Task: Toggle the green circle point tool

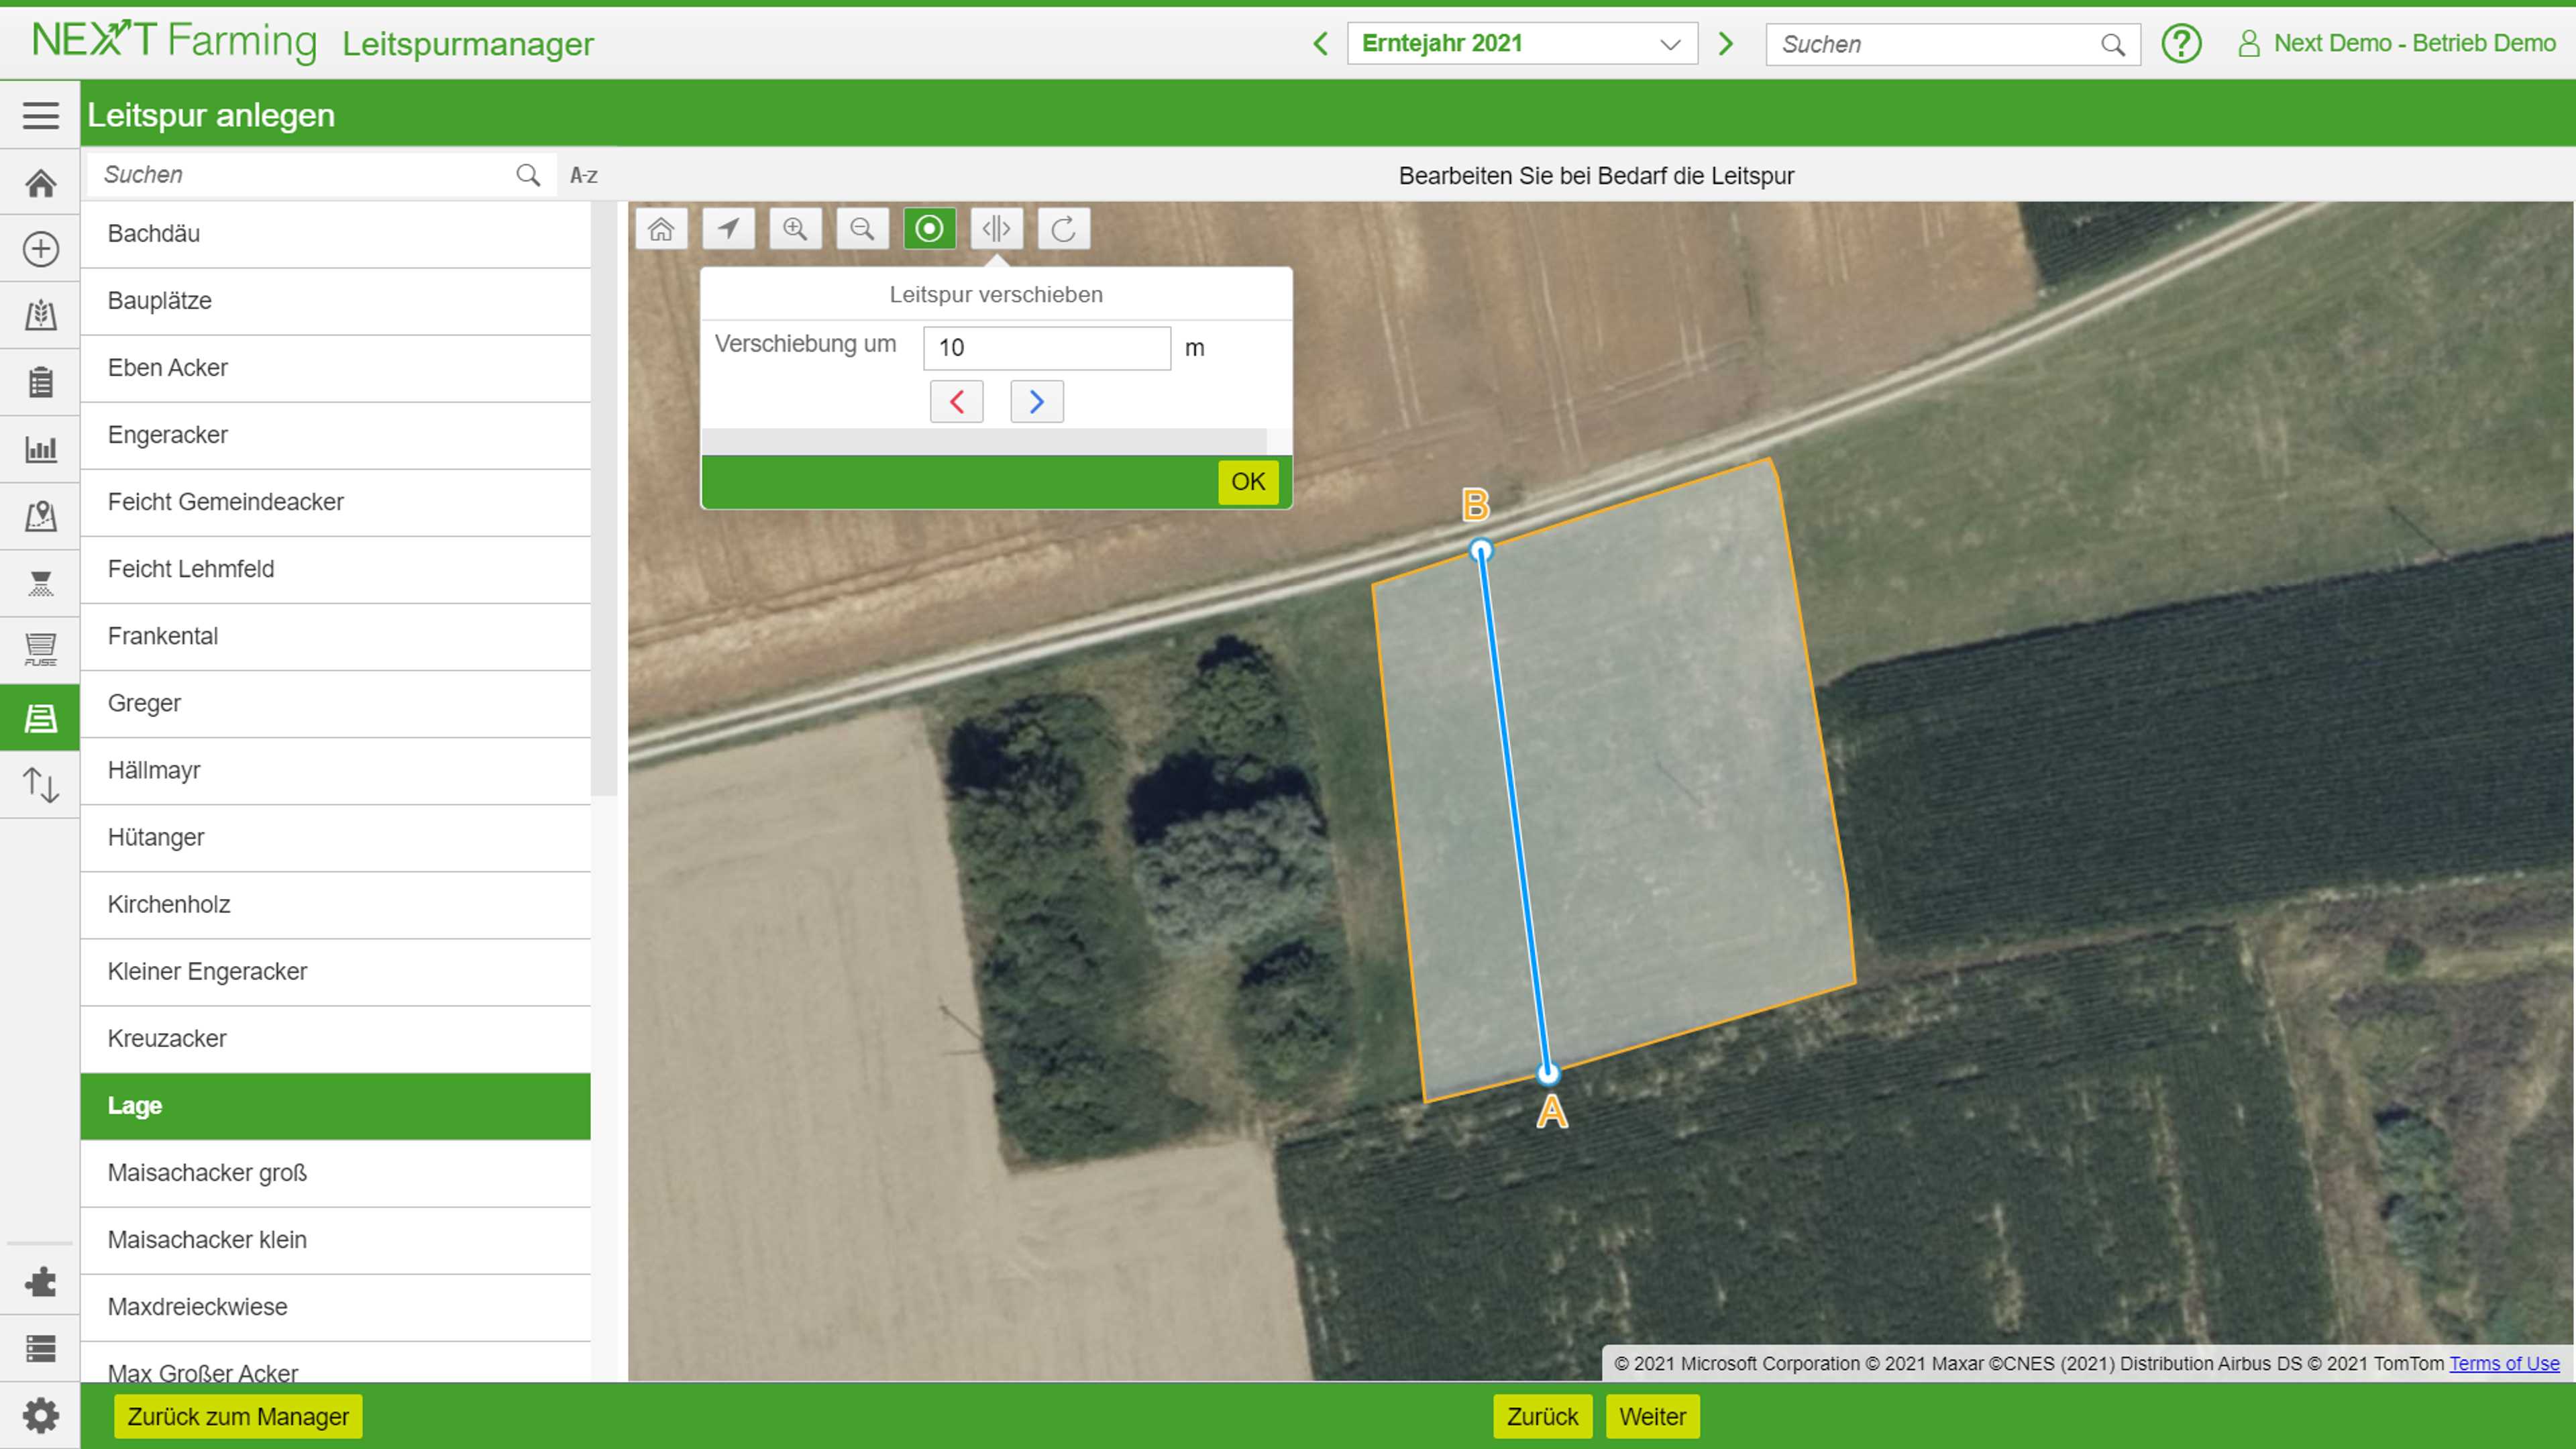Action: click(x=929, y=229)
